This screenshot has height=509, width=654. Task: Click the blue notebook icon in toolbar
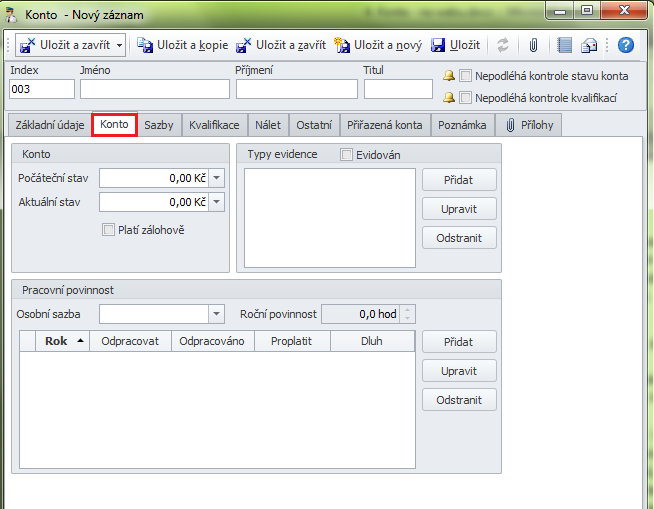(565, 45)
